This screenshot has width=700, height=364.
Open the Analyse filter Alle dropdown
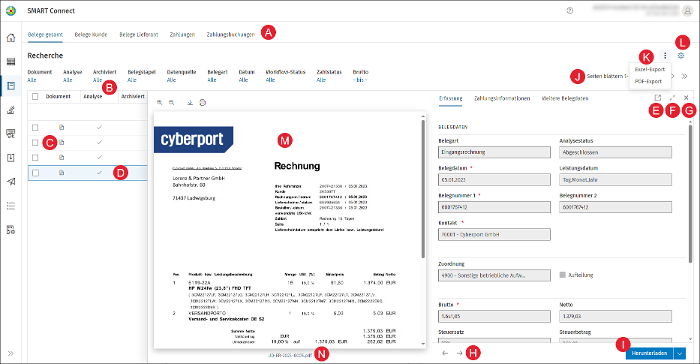click(x=67, y=80)
